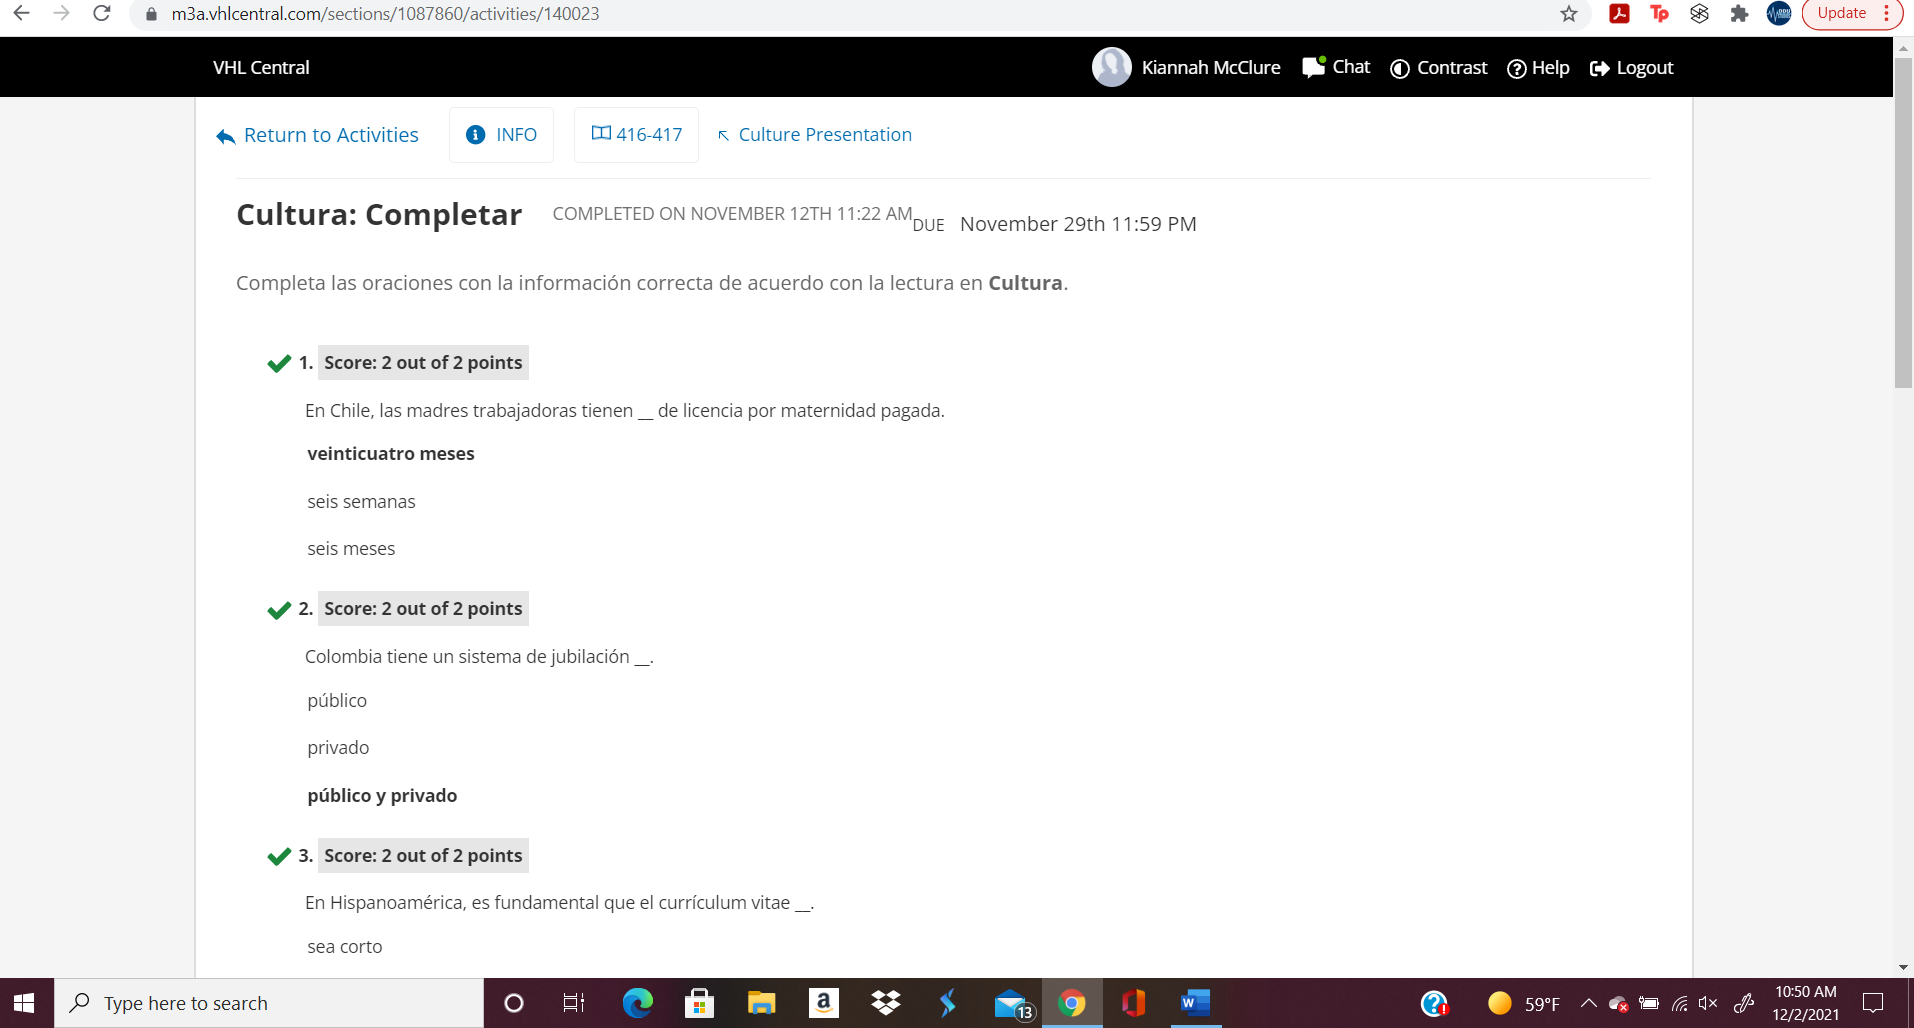Viewport: 1914px width, 1028px height.
Task: Select answer 'seis semanas'
Action: [361, 501]
